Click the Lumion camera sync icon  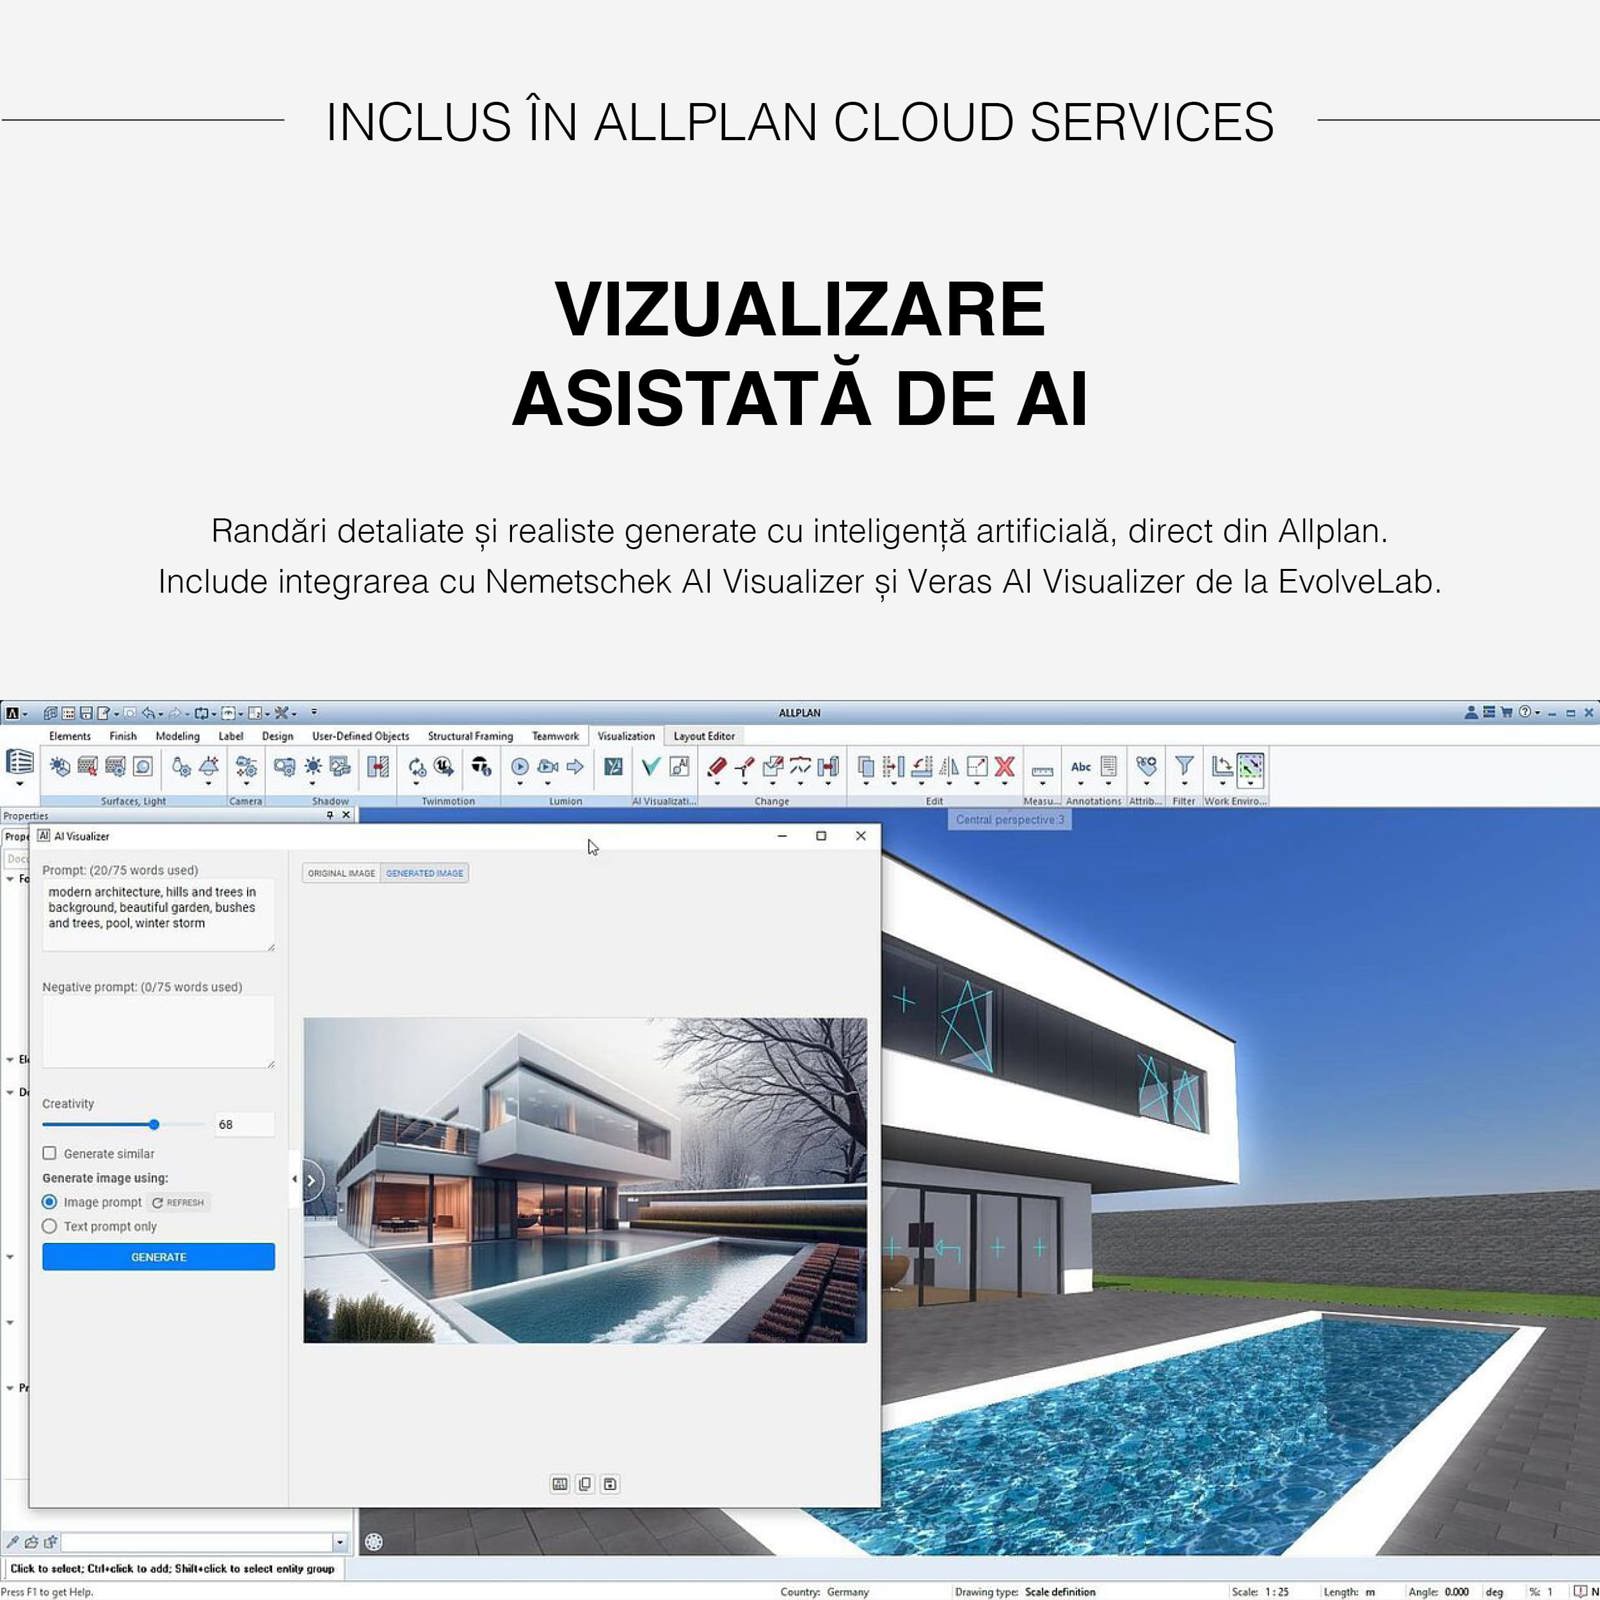pyautogui.click(x=548, y=767)
